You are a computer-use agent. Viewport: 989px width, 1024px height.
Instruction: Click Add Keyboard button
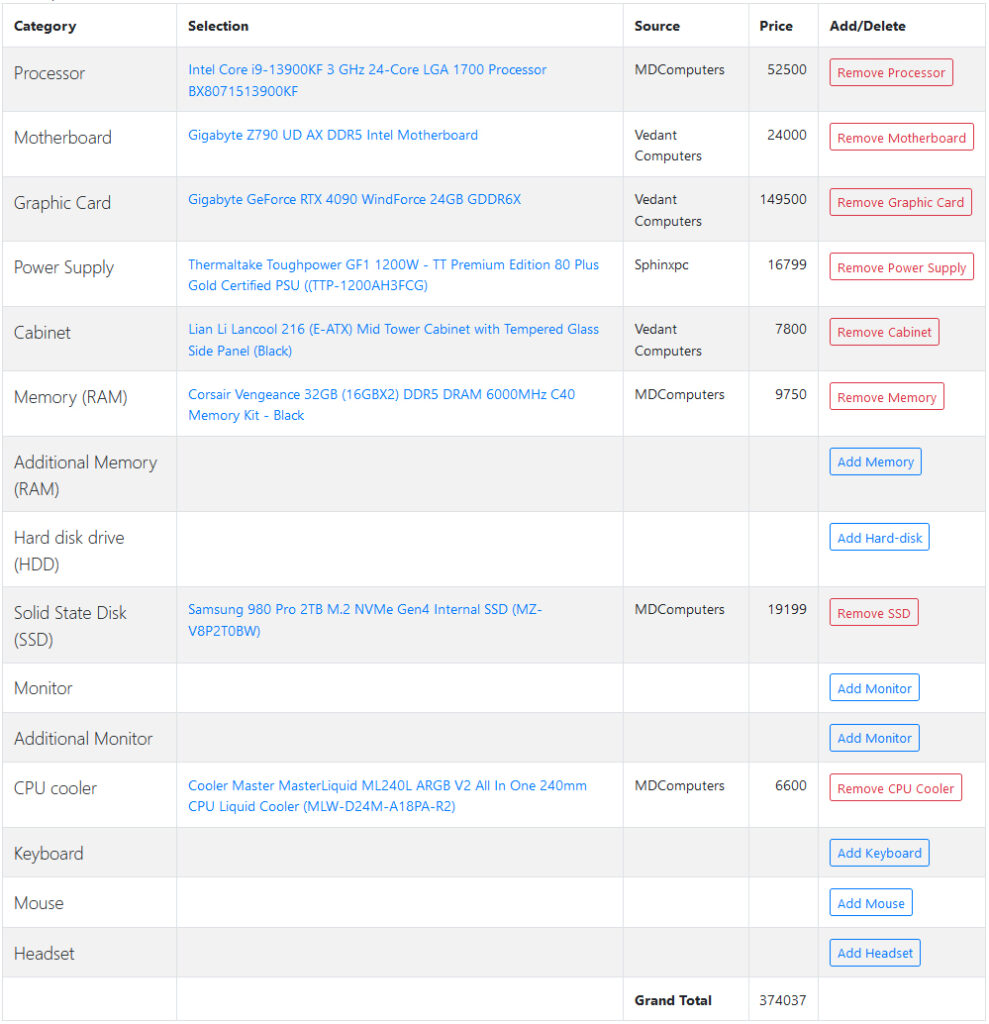(879, 853)
